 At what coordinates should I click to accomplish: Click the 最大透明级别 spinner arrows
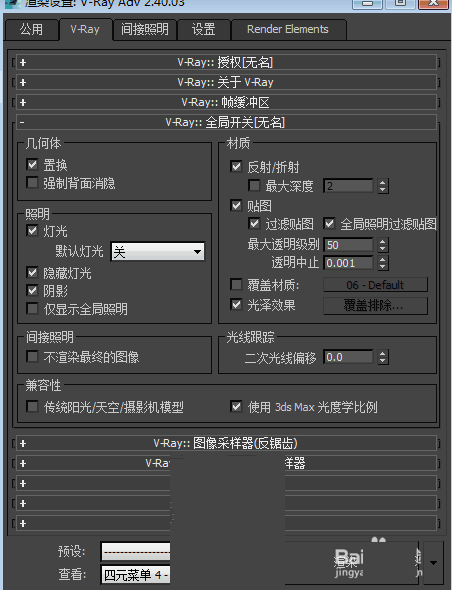382,245
